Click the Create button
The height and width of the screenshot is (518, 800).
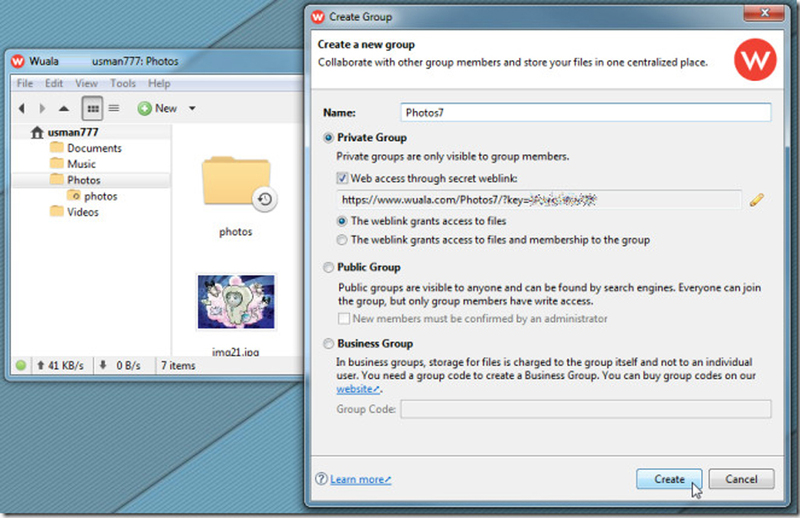coord(669,479)
